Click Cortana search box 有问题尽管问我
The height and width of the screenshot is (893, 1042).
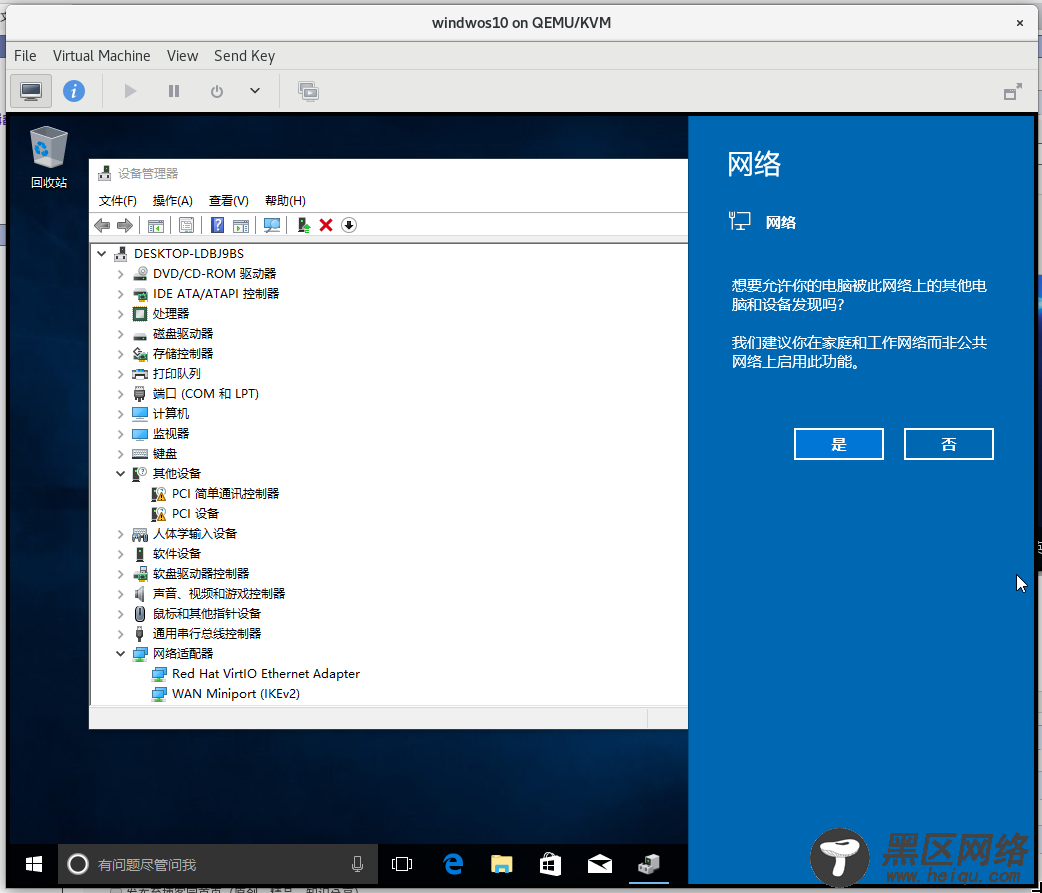[x=218, y=864]
